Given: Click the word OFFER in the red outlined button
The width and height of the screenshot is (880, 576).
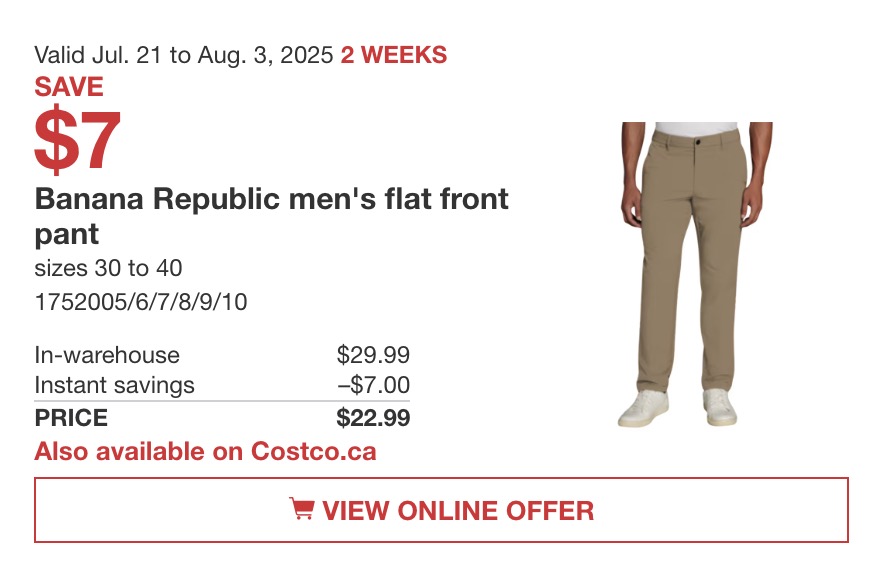Looking at the screenshot, I should (x=549, y=510).
